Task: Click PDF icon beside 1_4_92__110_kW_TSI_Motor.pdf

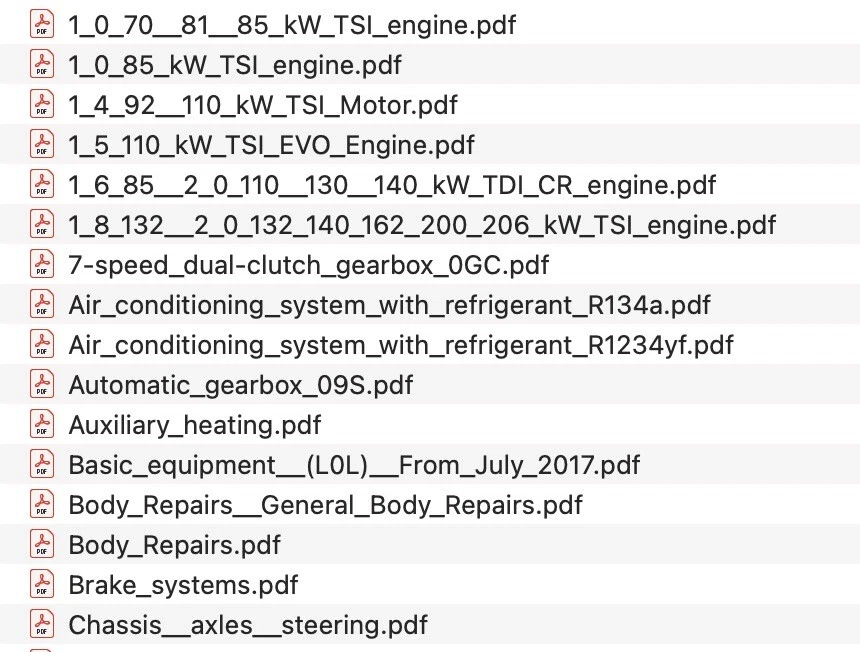Action: click(x=42, y=104)
